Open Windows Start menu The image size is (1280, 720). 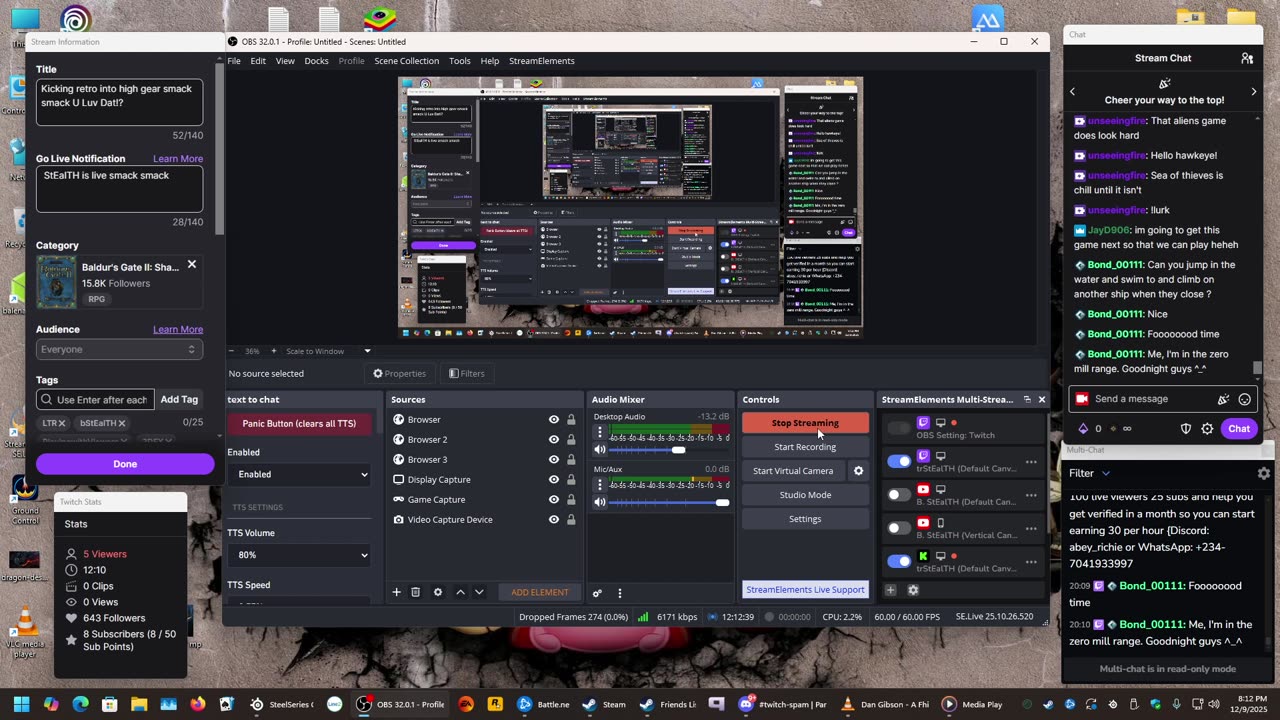tap(22, 704)
